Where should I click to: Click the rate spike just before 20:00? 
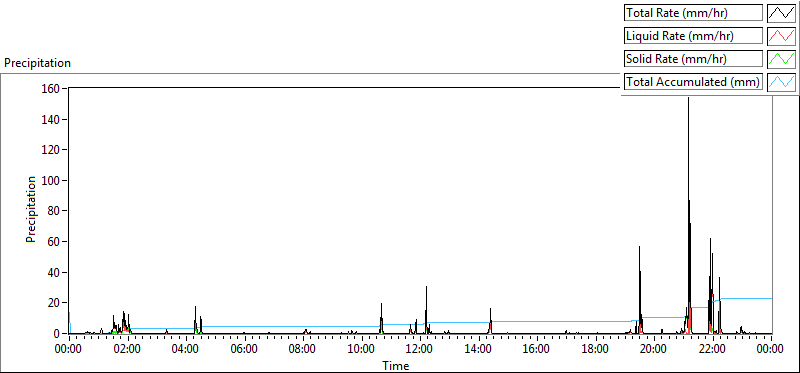click(x=639, y=289)
